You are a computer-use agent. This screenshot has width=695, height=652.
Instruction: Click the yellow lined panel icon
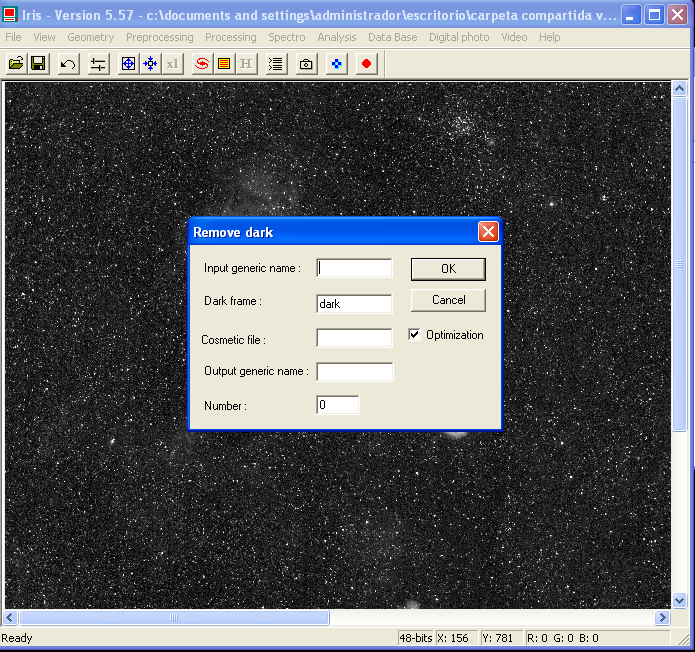pos(224,64)
